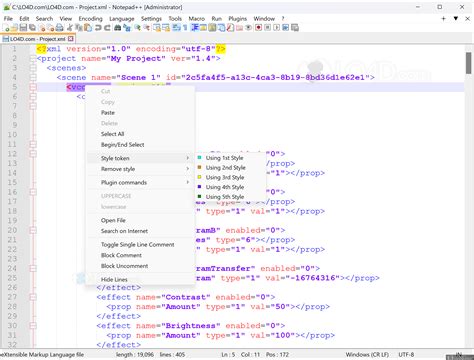Viewport: 474px width, 360px height.
Task: Choose Block Uncomment in context menu
Action: coord(140,266)
